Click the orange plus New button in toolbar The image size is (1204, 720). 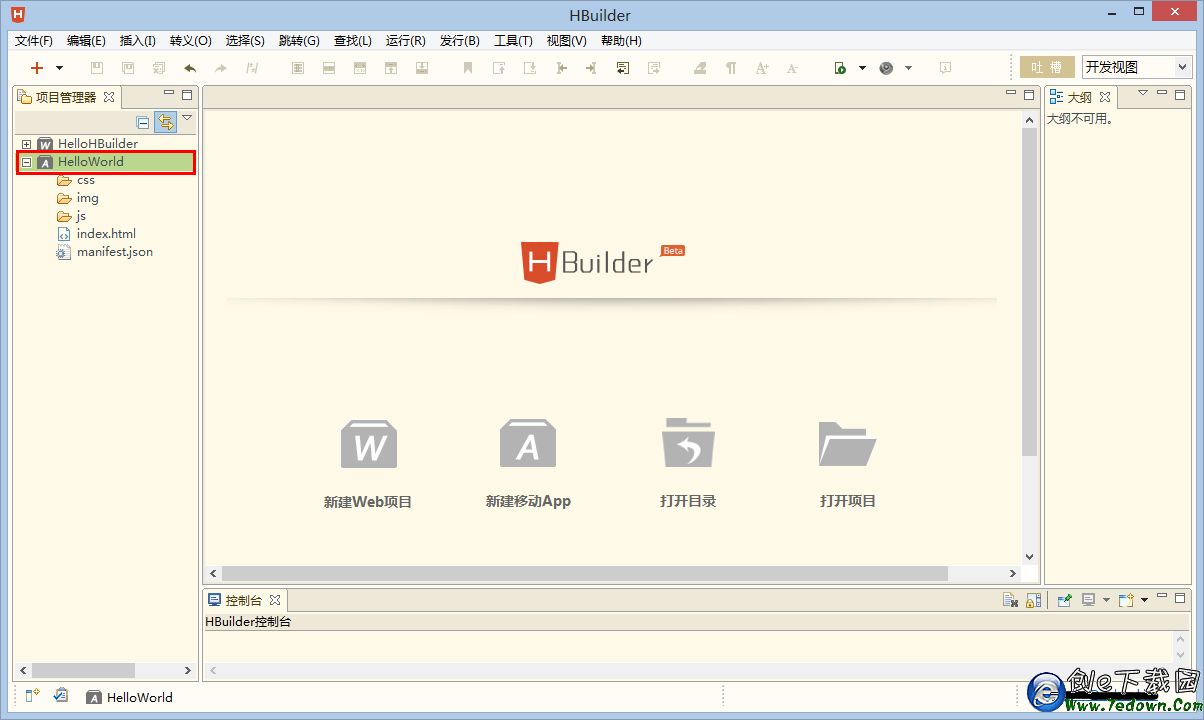[x=37, y=68]
